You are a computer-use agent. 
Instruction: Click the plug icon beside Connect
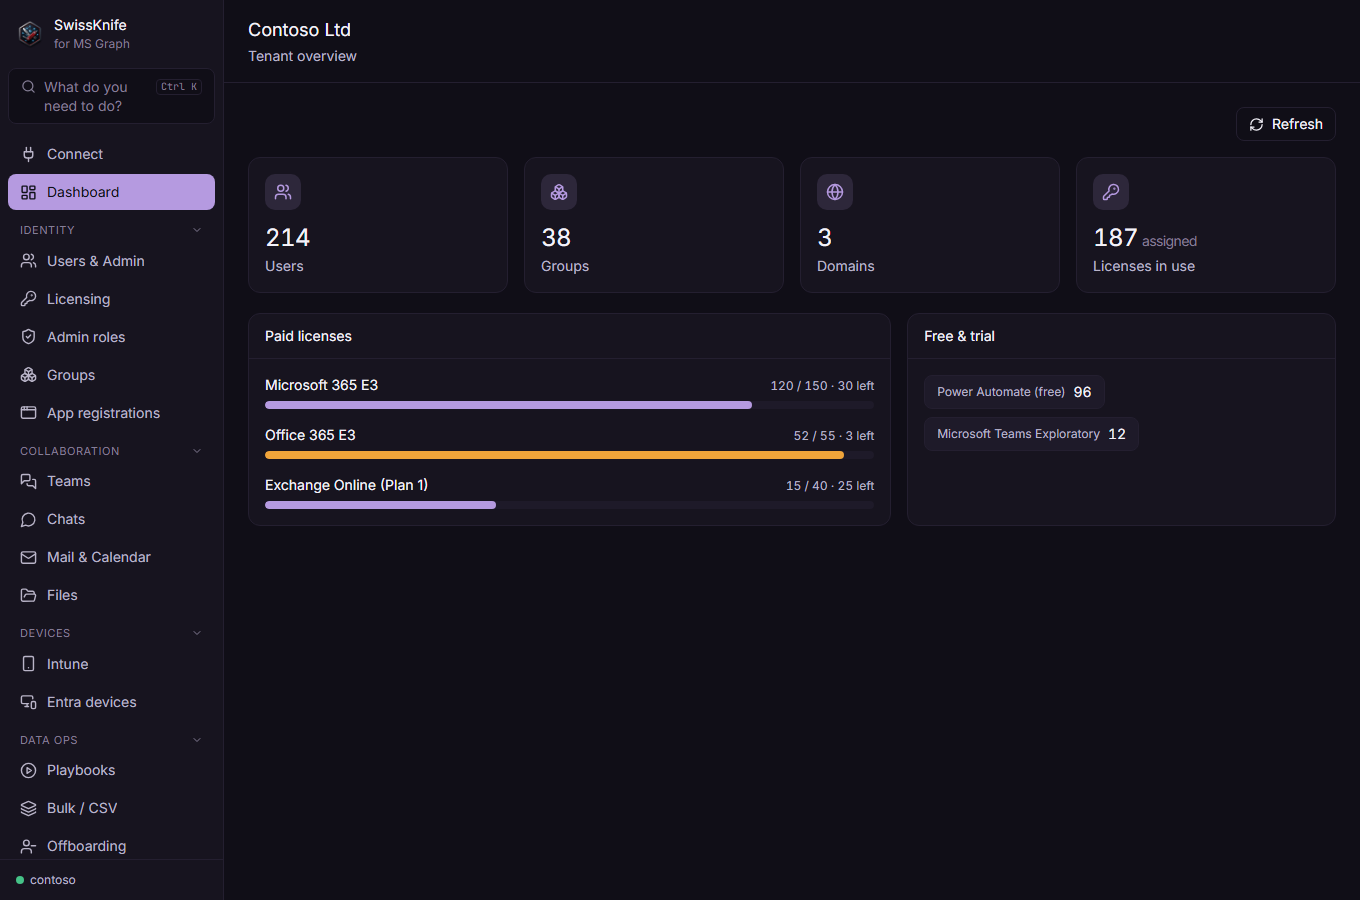[28, 154]
